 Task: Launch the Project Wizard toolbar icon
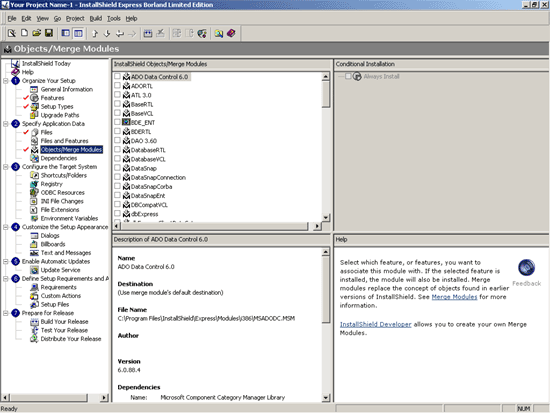pos(12,33)
